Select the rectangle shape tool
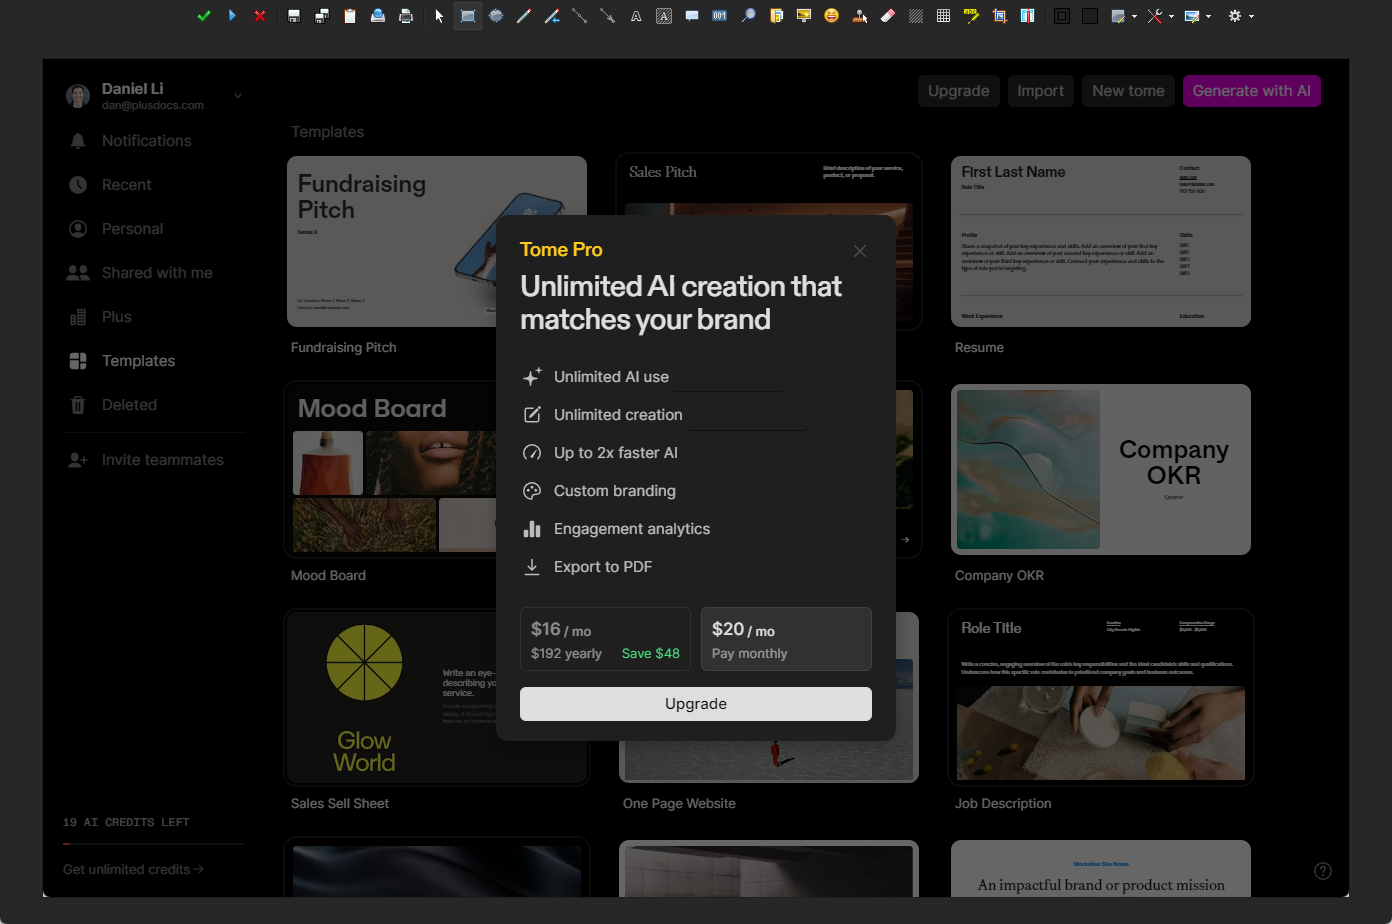The height and width of the screenshot is (924, 1392). tap(467, 16)
